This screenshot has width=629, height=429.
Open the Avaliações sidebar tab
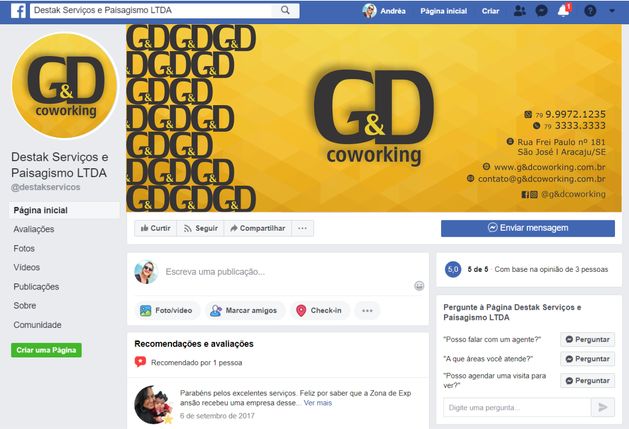tap(34, 229)
